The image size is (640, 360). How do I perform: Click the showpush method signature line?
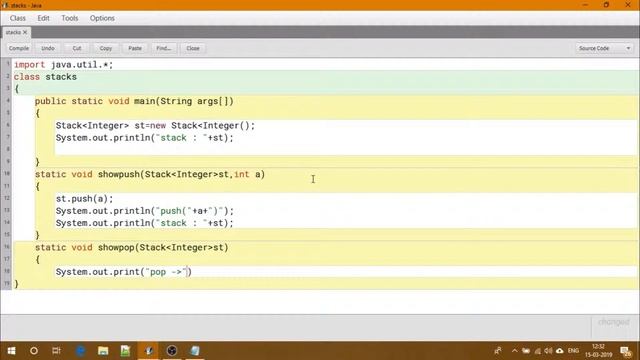[150, 174]
